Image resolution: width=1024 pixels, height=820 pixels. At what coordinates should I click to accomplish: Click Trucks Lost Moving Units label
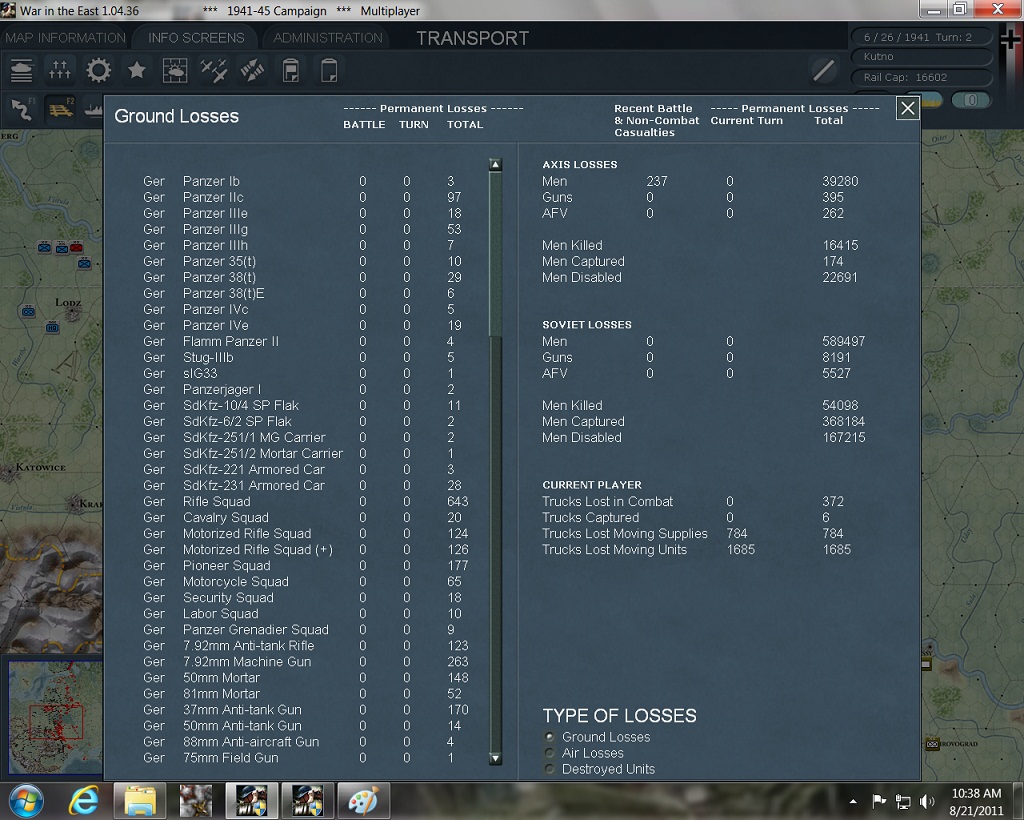(x=614, y=550)
